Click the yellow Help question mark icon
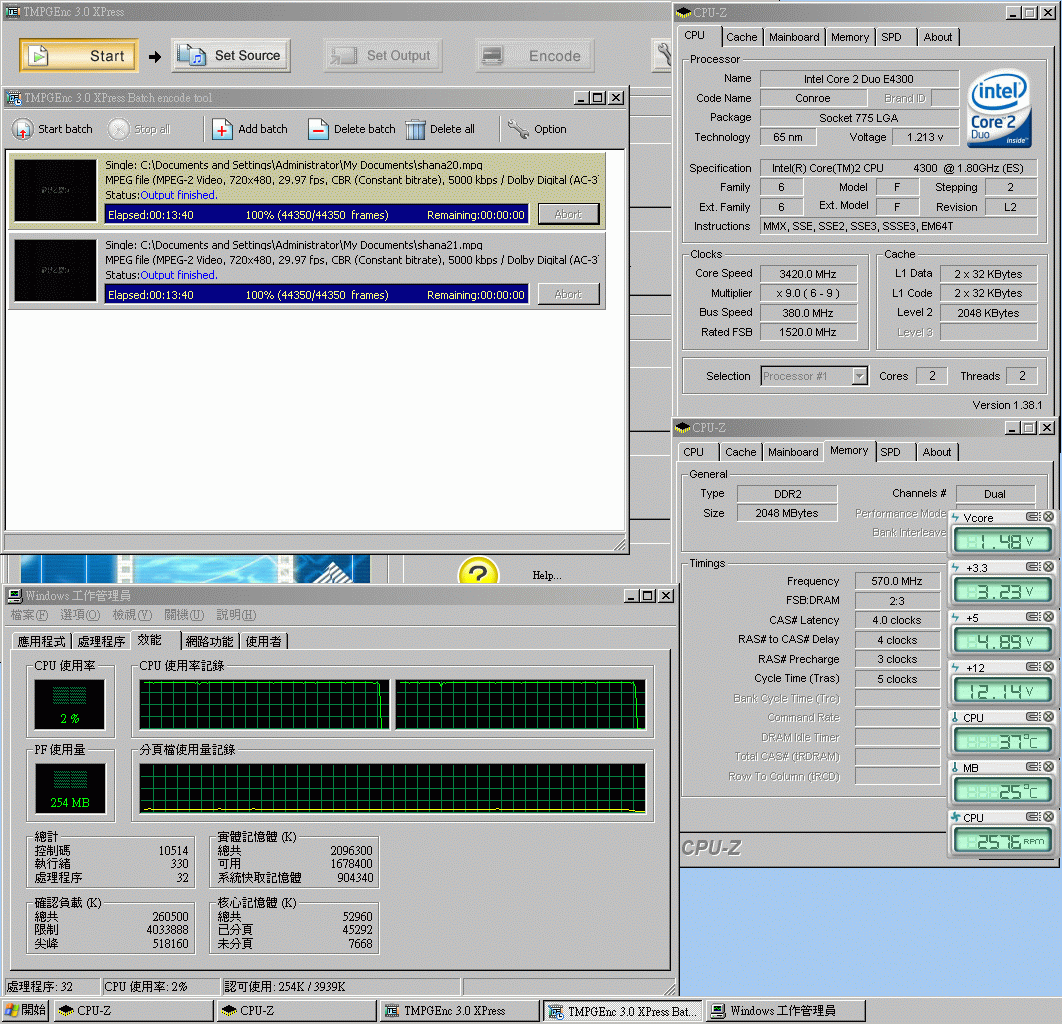The height and width of the screenshot is (1024, 1062). click(x=478, y=572)
